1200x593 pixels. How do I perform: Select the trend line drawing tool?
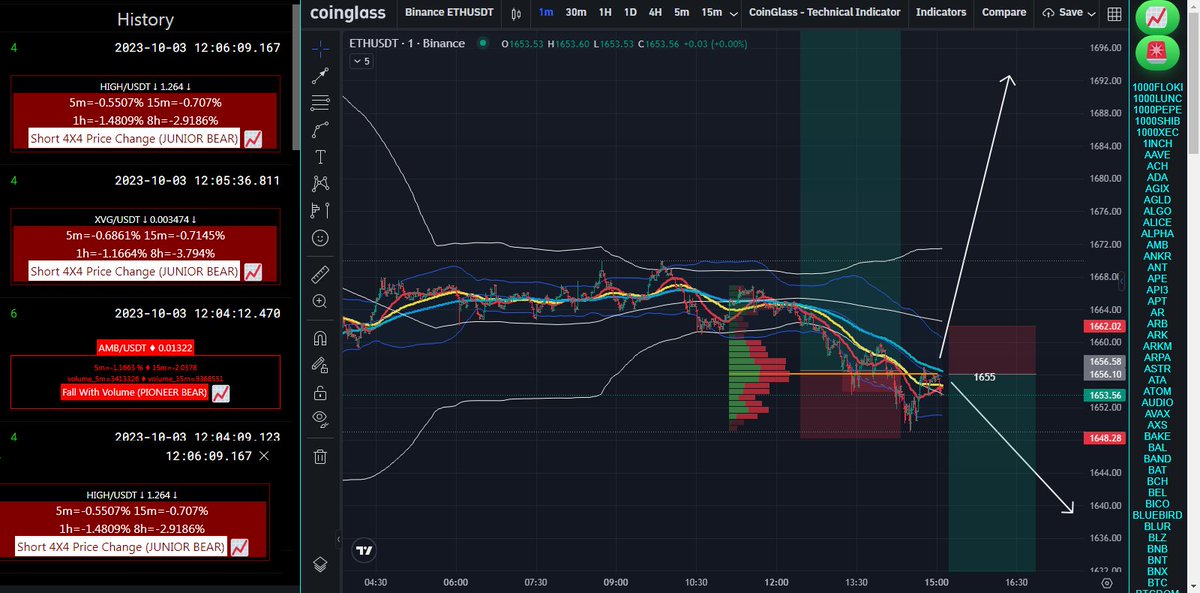320,75
